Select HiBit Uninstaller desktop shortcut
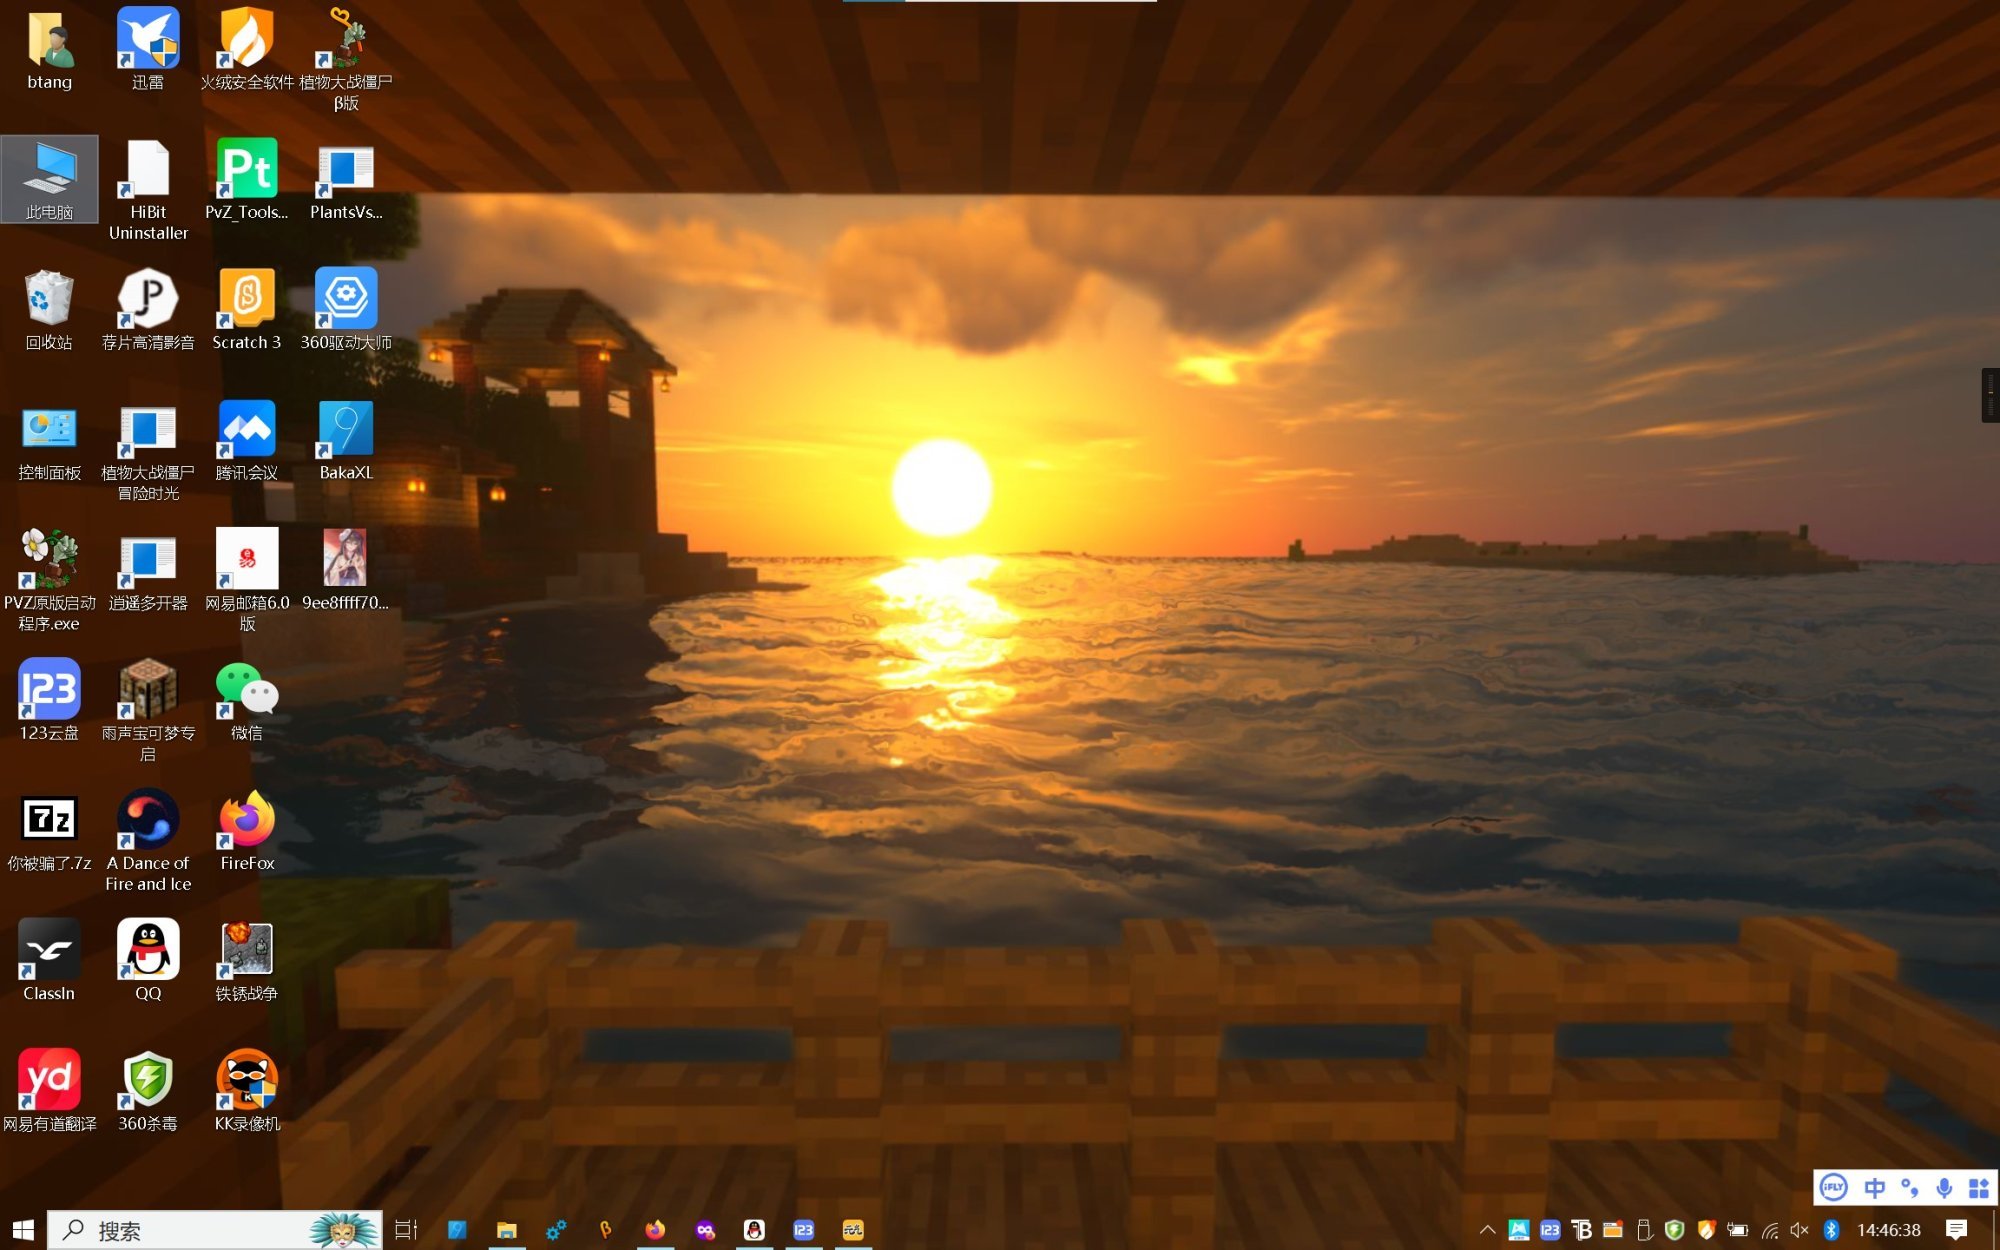2000x1250 pixels. click(x=148, y=190)
